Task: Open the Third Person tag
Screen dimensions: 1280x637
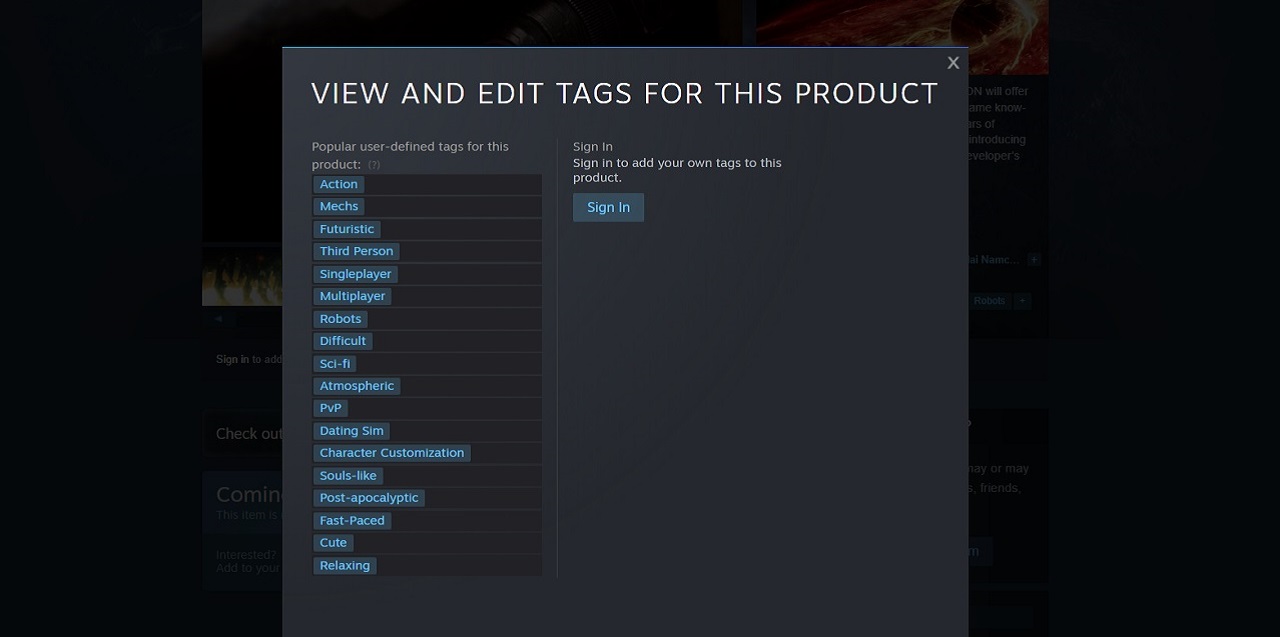Action: pyautogui.click(x=356, y=251)
